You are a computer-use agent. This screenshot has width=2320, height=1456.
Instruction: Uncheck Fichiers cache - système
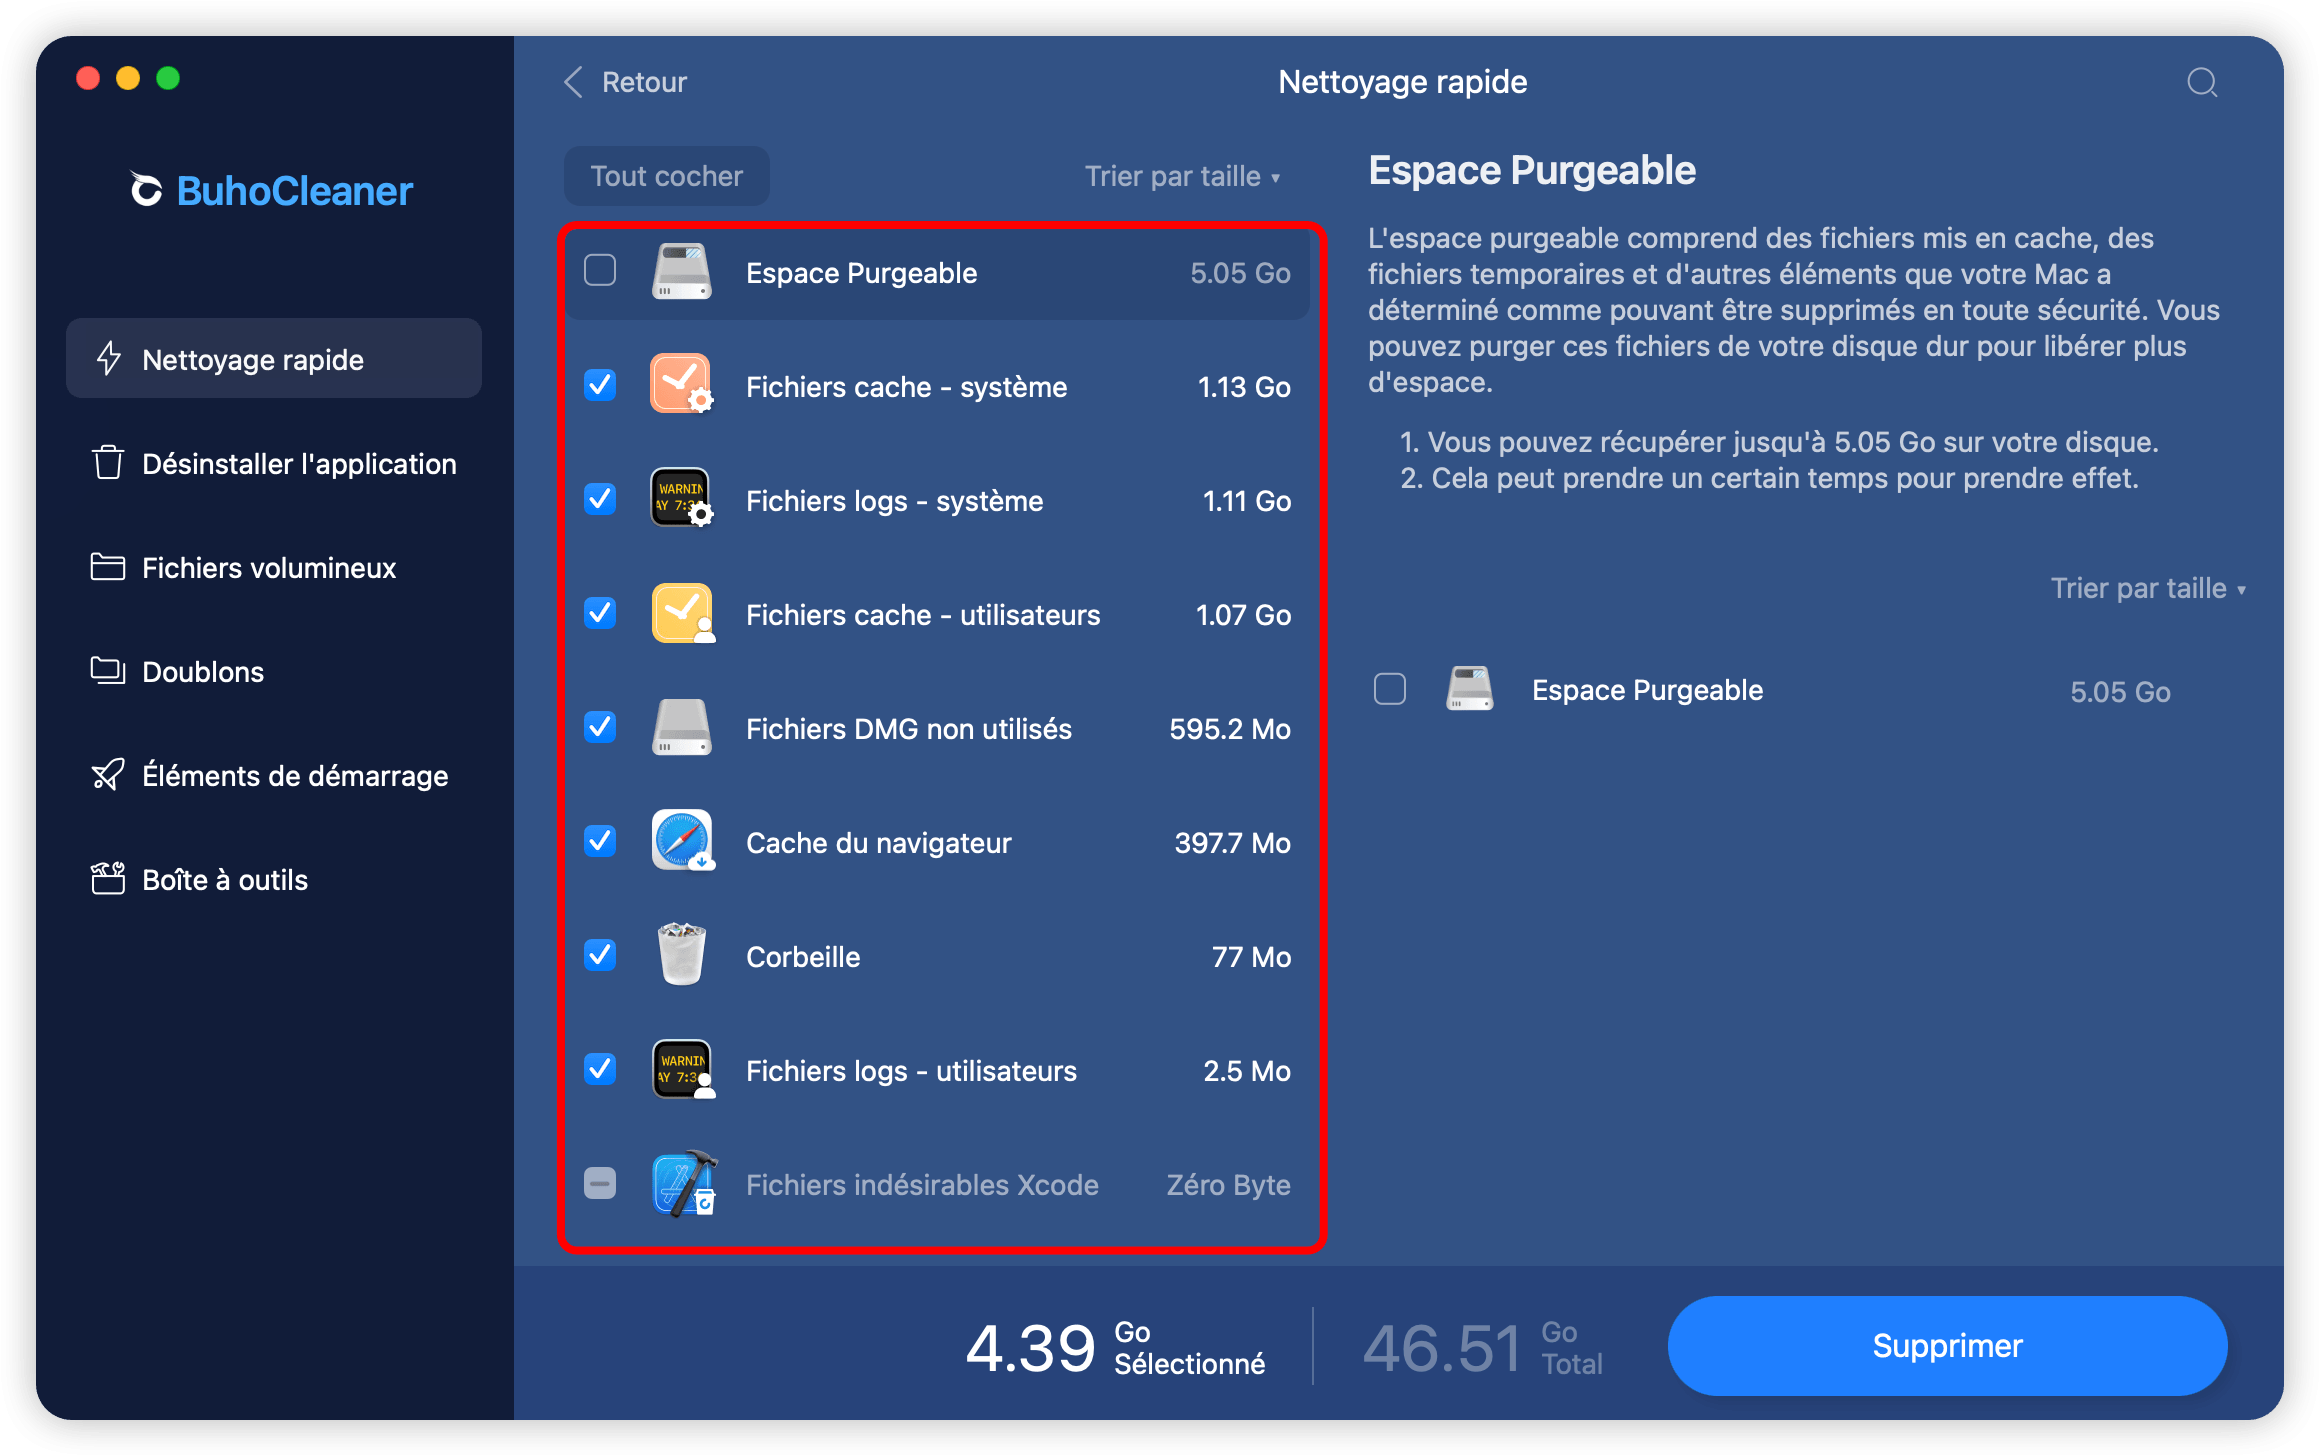[600, 384]
